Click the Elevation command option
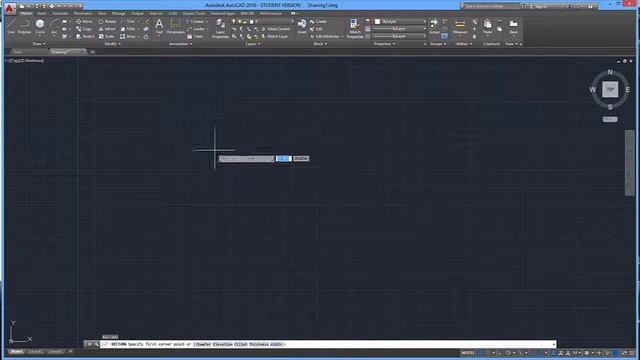640x360 pixels. pos(222,344)
